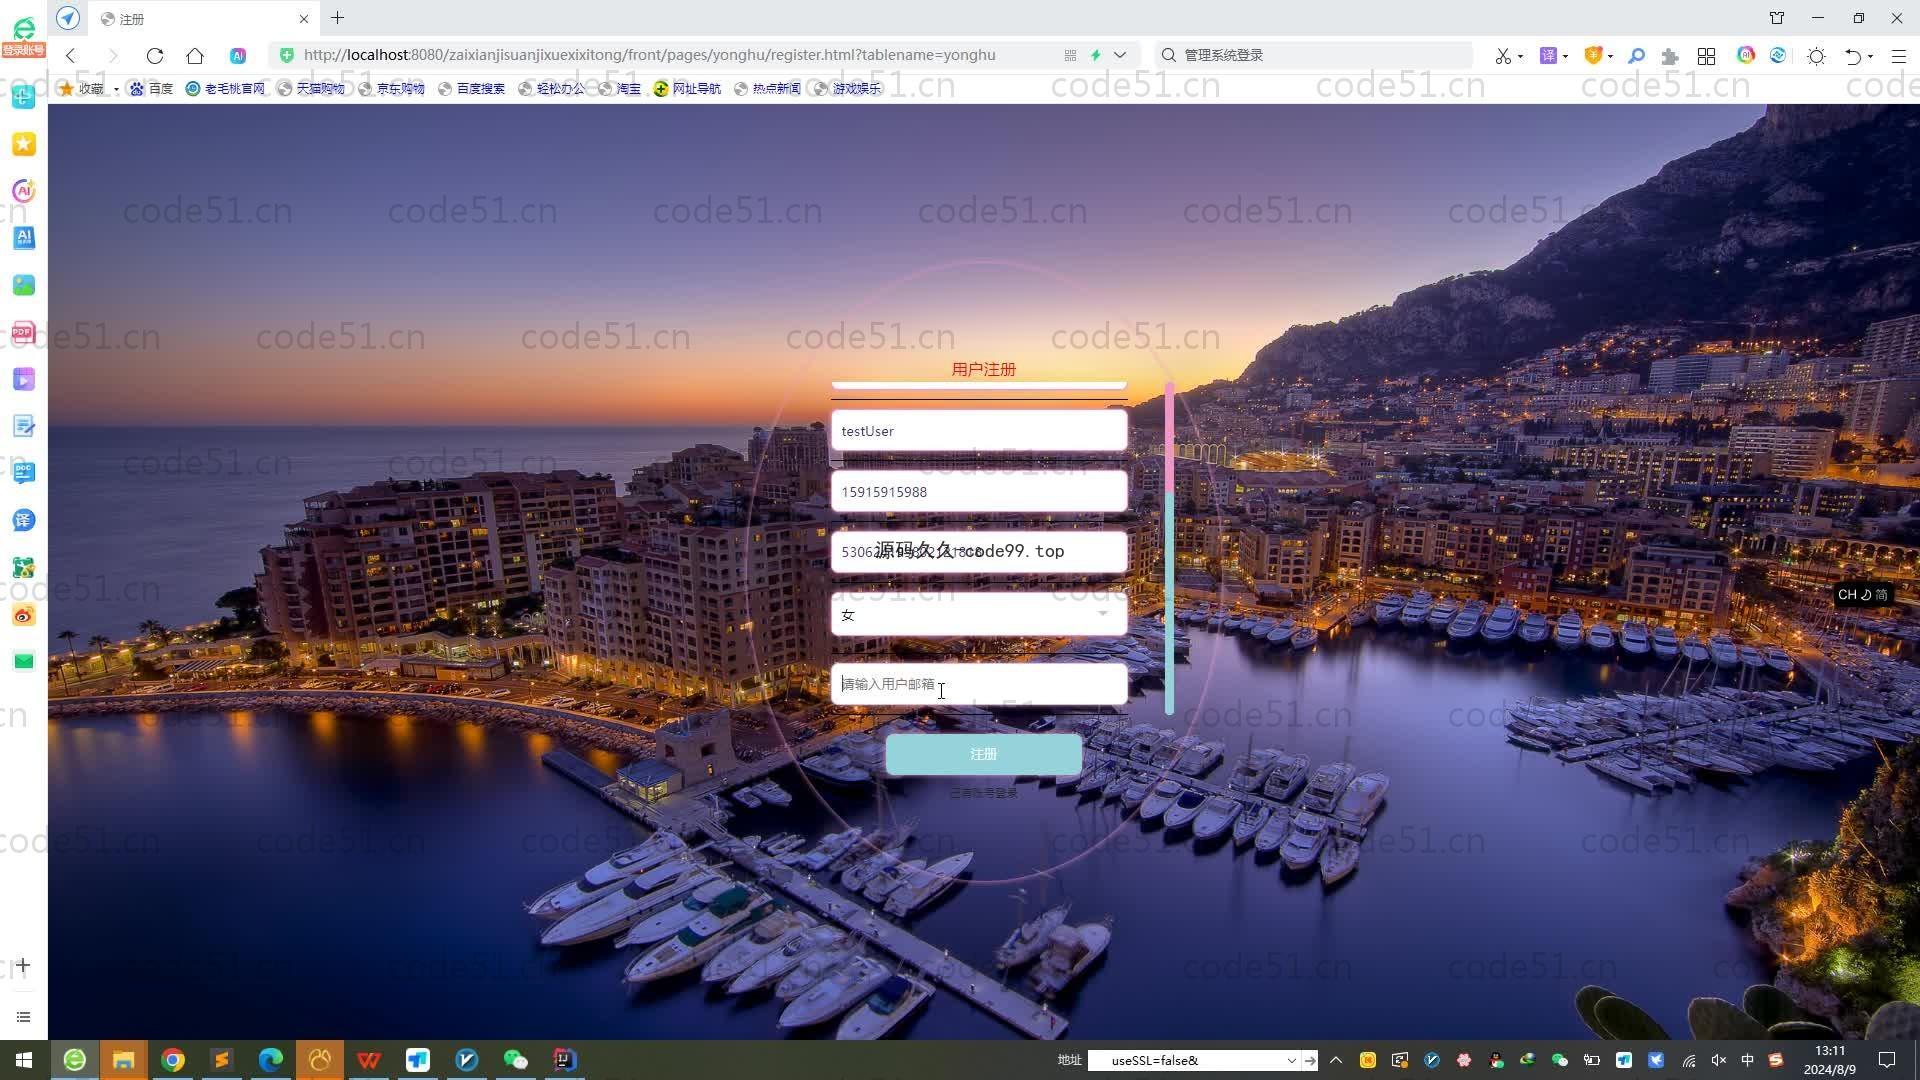Open the sidebar list menu icon
The image size is (1920, 1080).
(x=23, y=1017)
